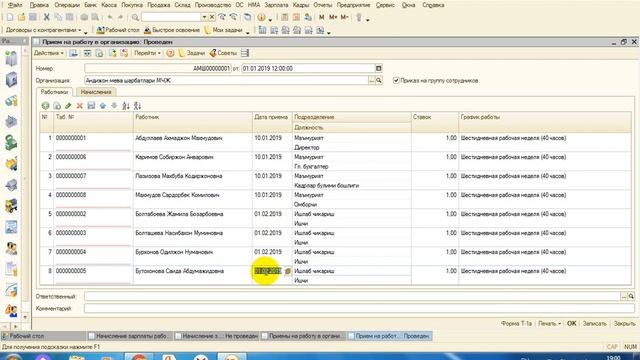
Task: Expand the search field dropdown arrow
Action: (204, 17)
